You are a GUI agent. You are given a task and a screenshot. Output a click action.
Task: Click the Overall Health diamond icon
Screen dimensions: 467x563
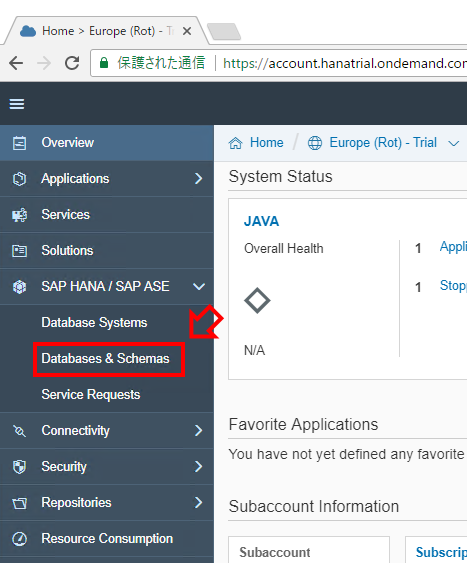(257, 300)
